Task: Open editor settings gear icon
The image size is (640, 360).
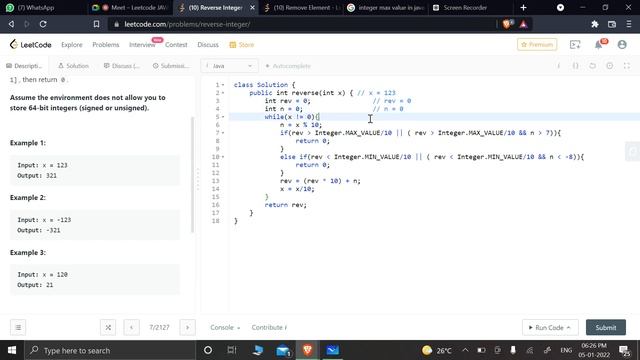Action: pos(609,66)
